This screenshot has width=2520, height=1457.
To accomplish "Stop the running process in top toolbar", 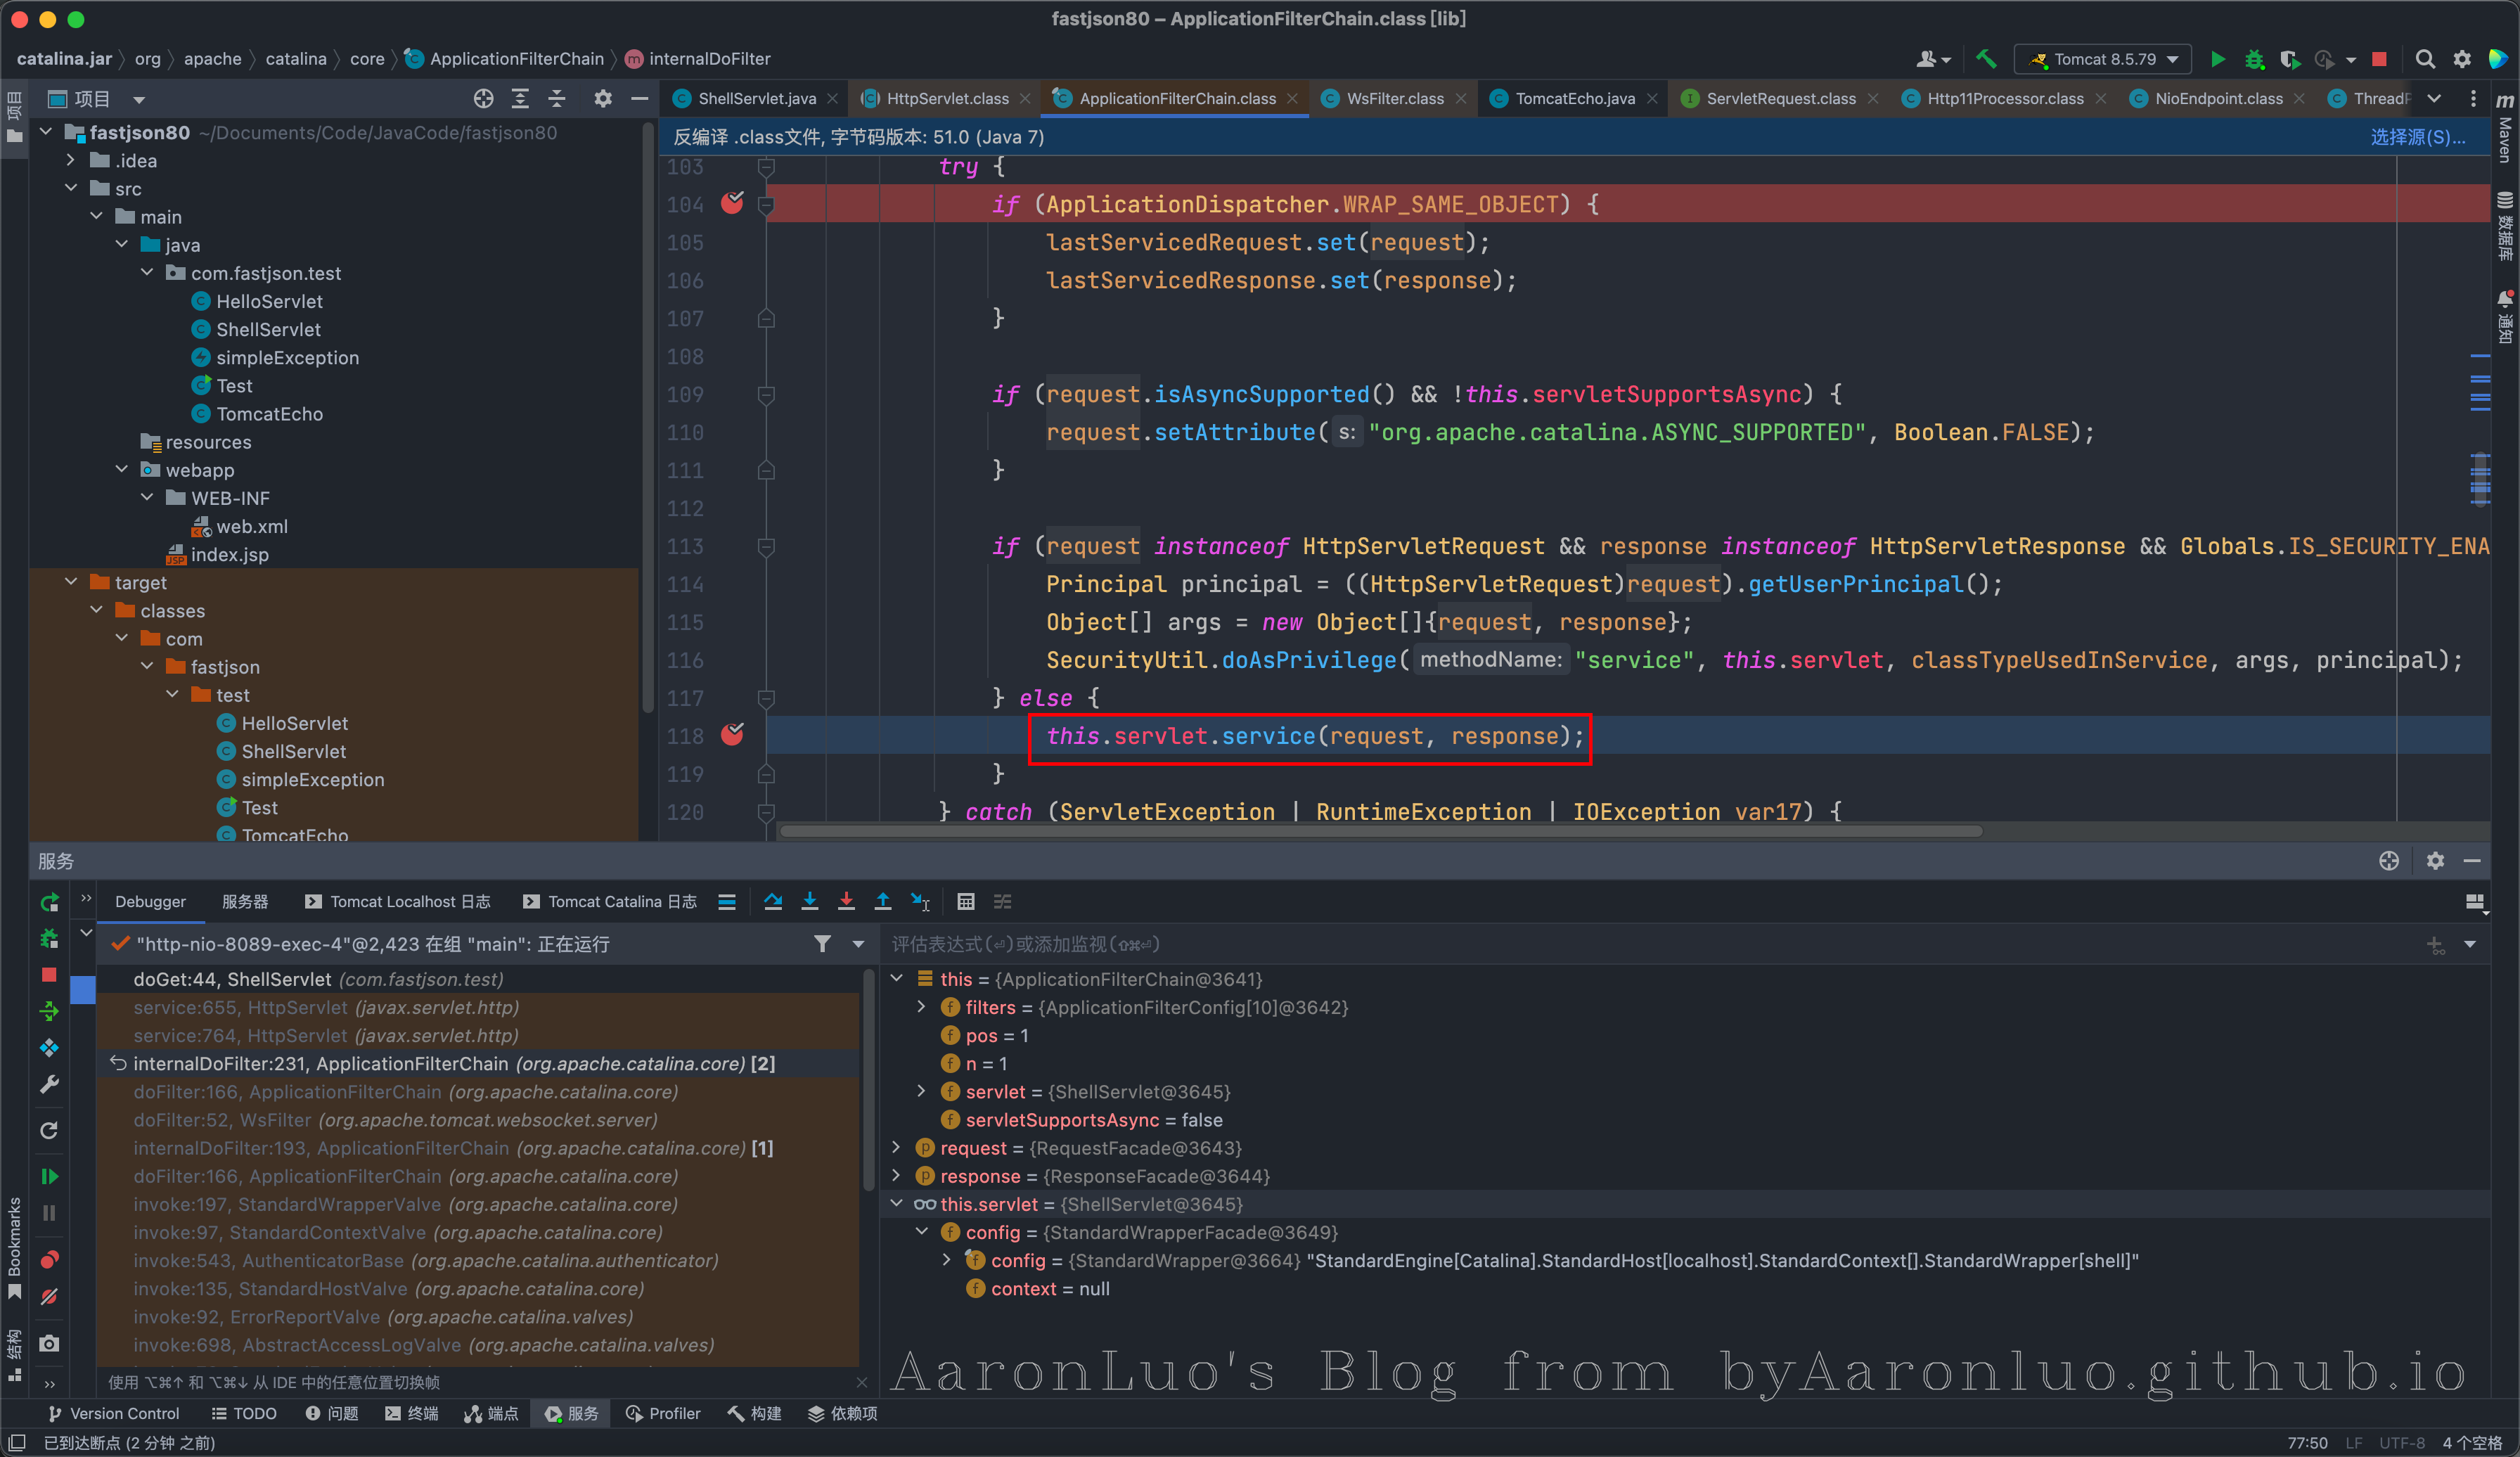I will [x=2379, y=59].
